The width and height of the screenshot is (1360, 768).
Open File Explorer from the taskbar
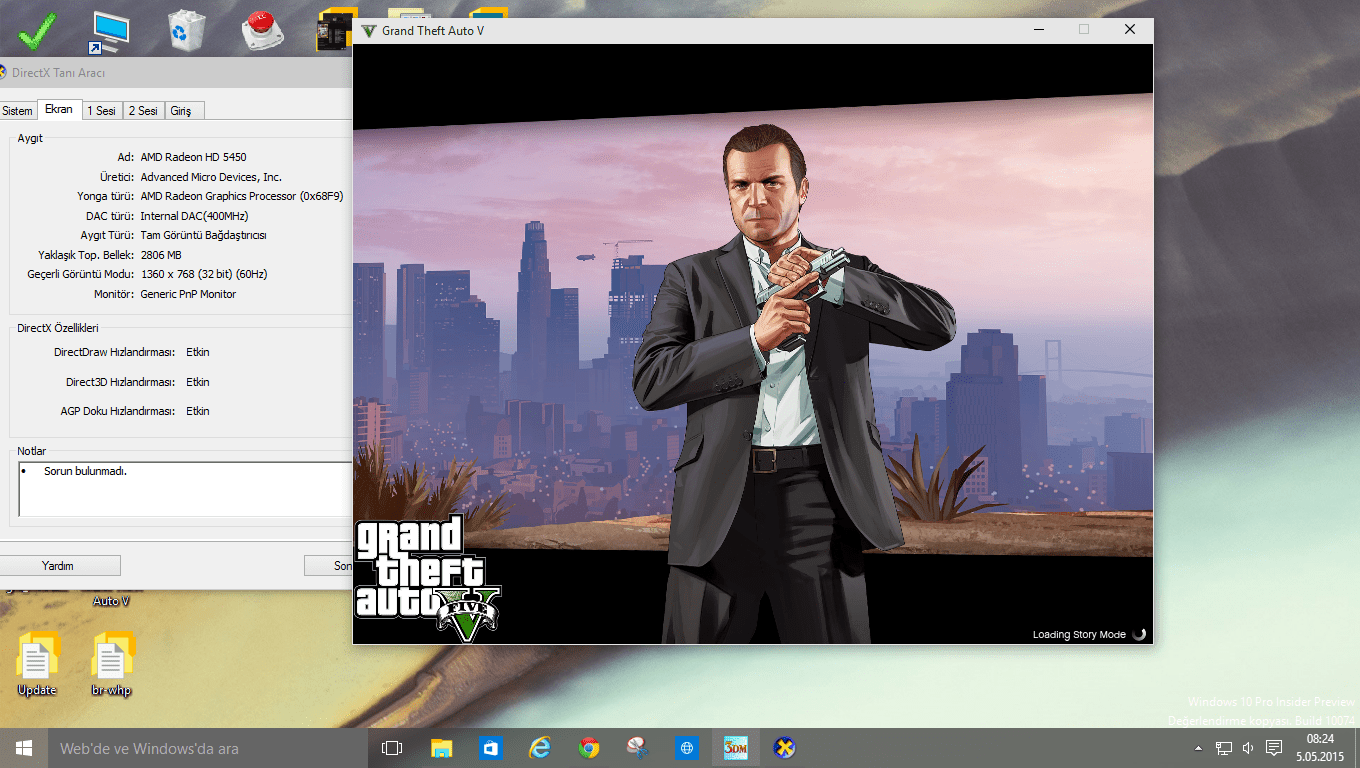tap(441, 748)
